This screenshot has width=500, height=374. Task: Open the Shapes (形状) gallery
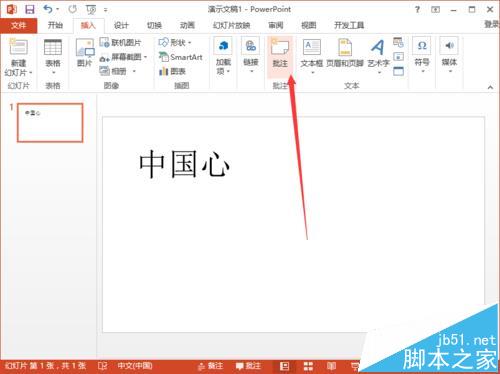point(175,43)
